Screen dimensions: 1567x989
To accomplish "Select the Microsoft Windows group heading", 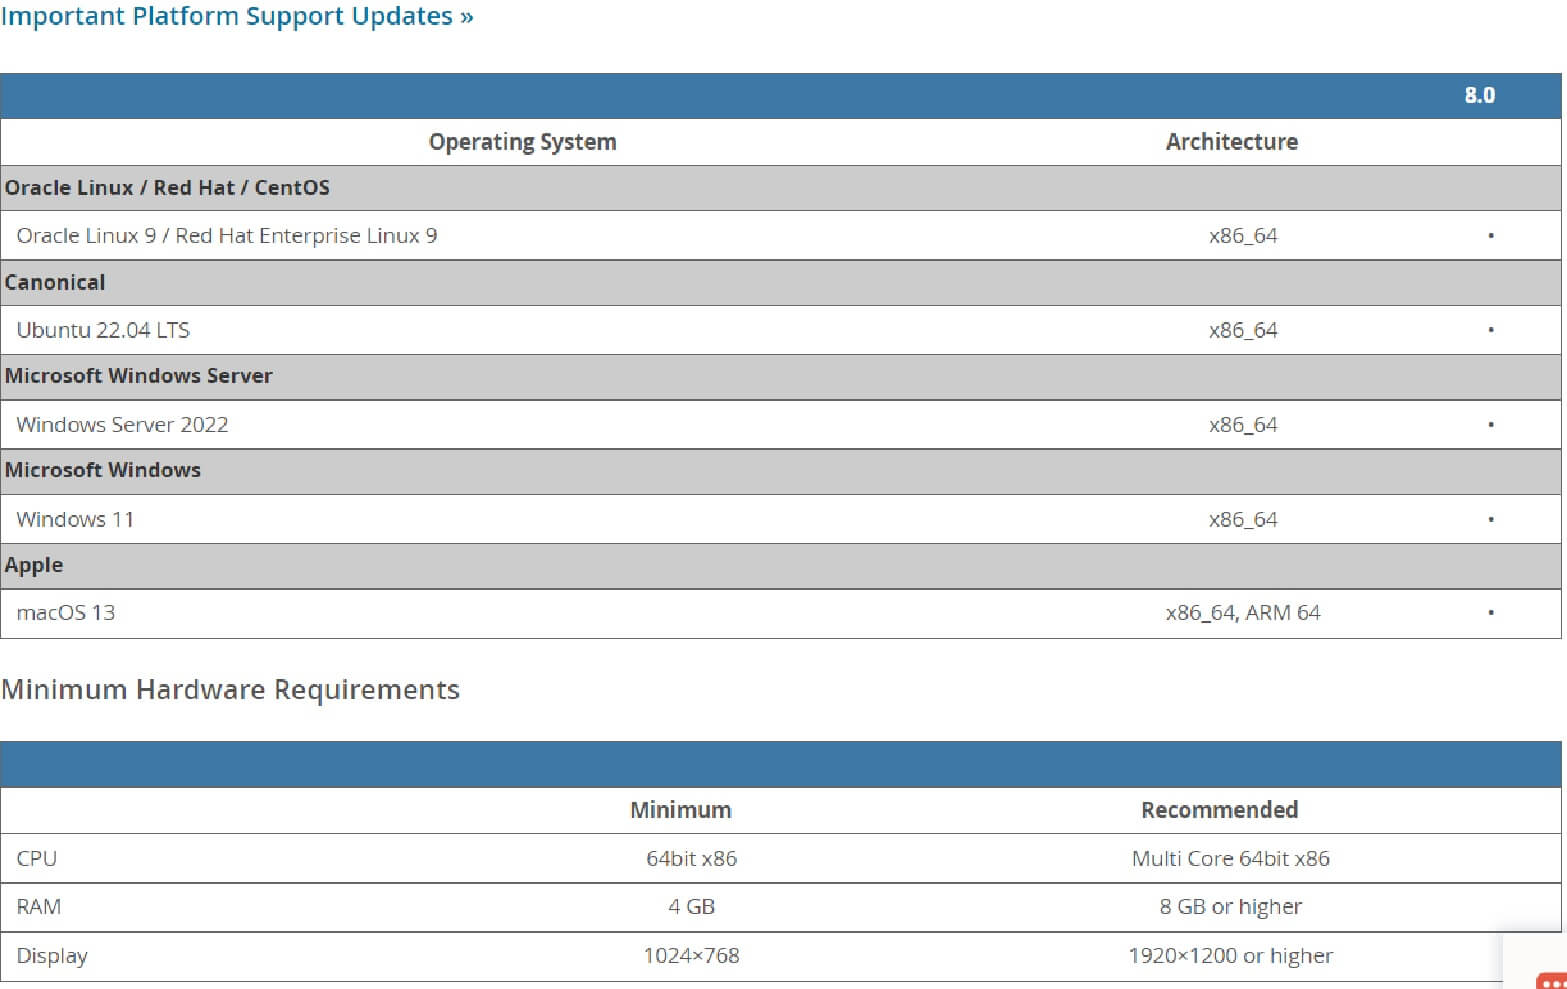I will pos(102,470).
